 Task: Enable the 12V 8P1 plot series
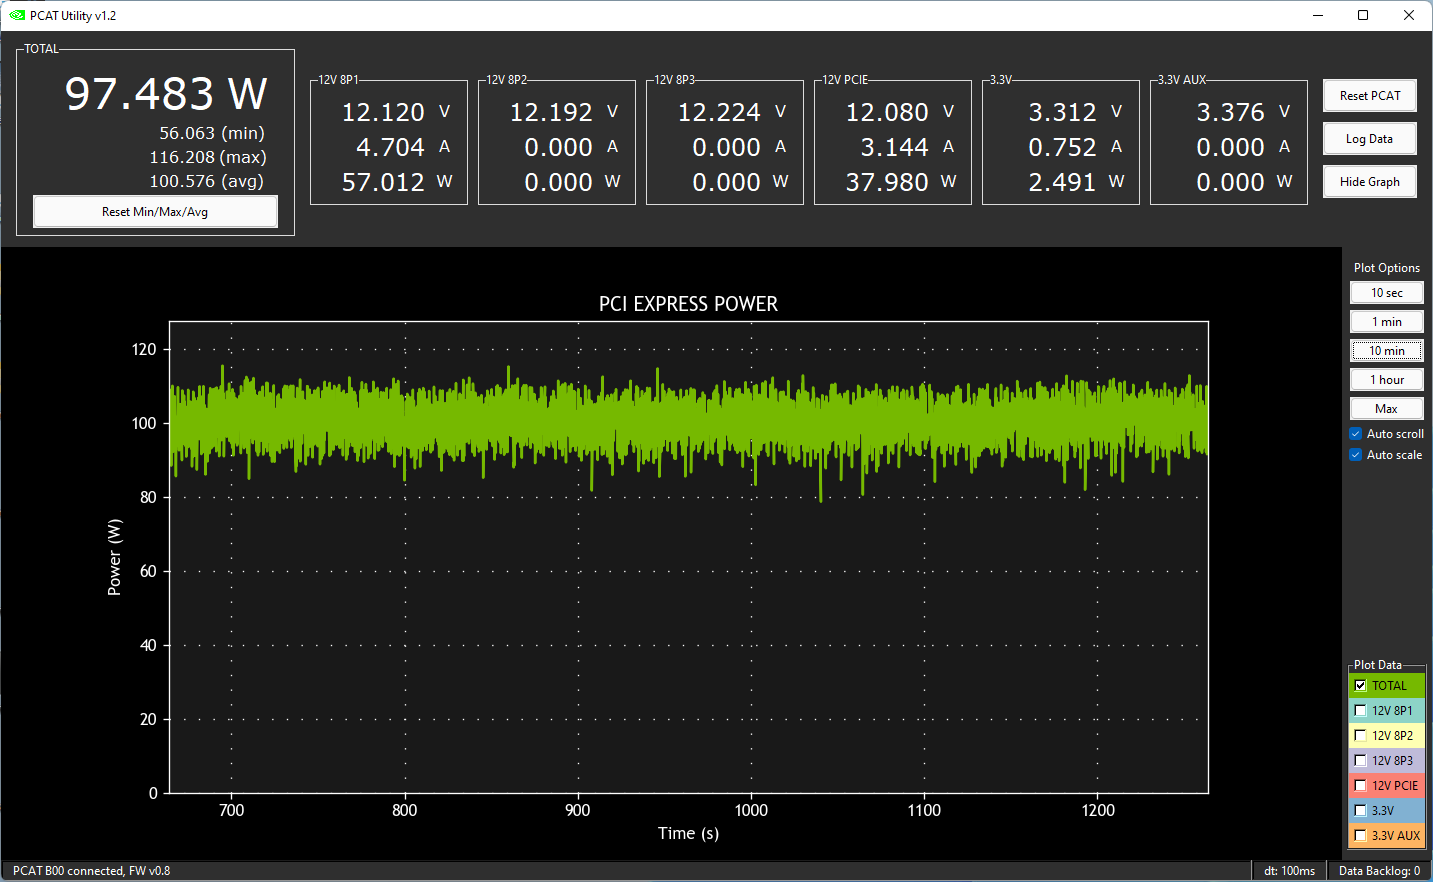tap(1360, 711)
